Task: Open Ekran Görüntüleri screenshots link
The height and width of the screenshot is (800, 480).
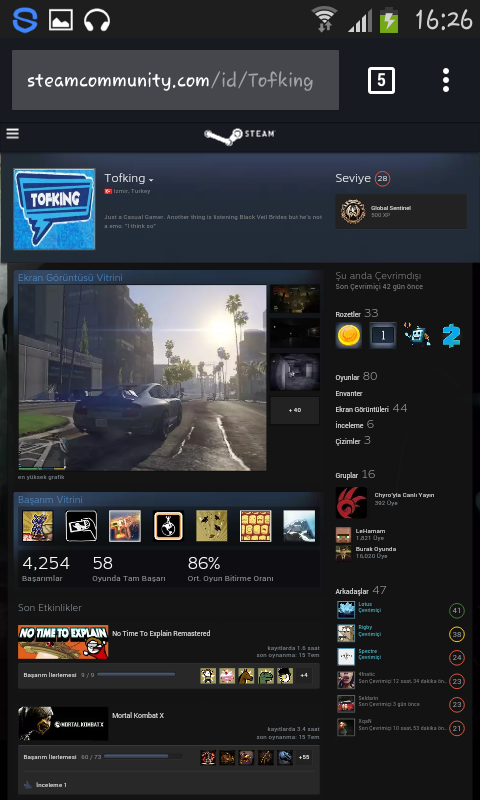Action: [371, 409]
